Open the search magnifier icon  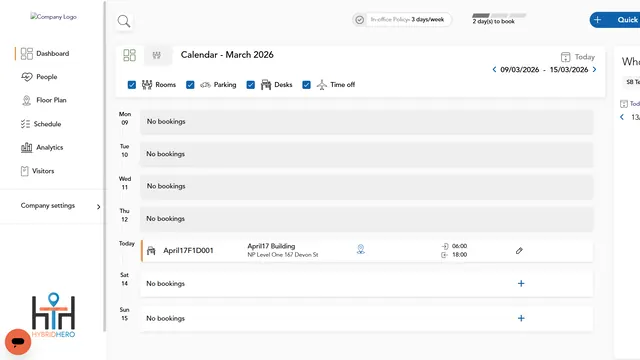tap(124, 21)
